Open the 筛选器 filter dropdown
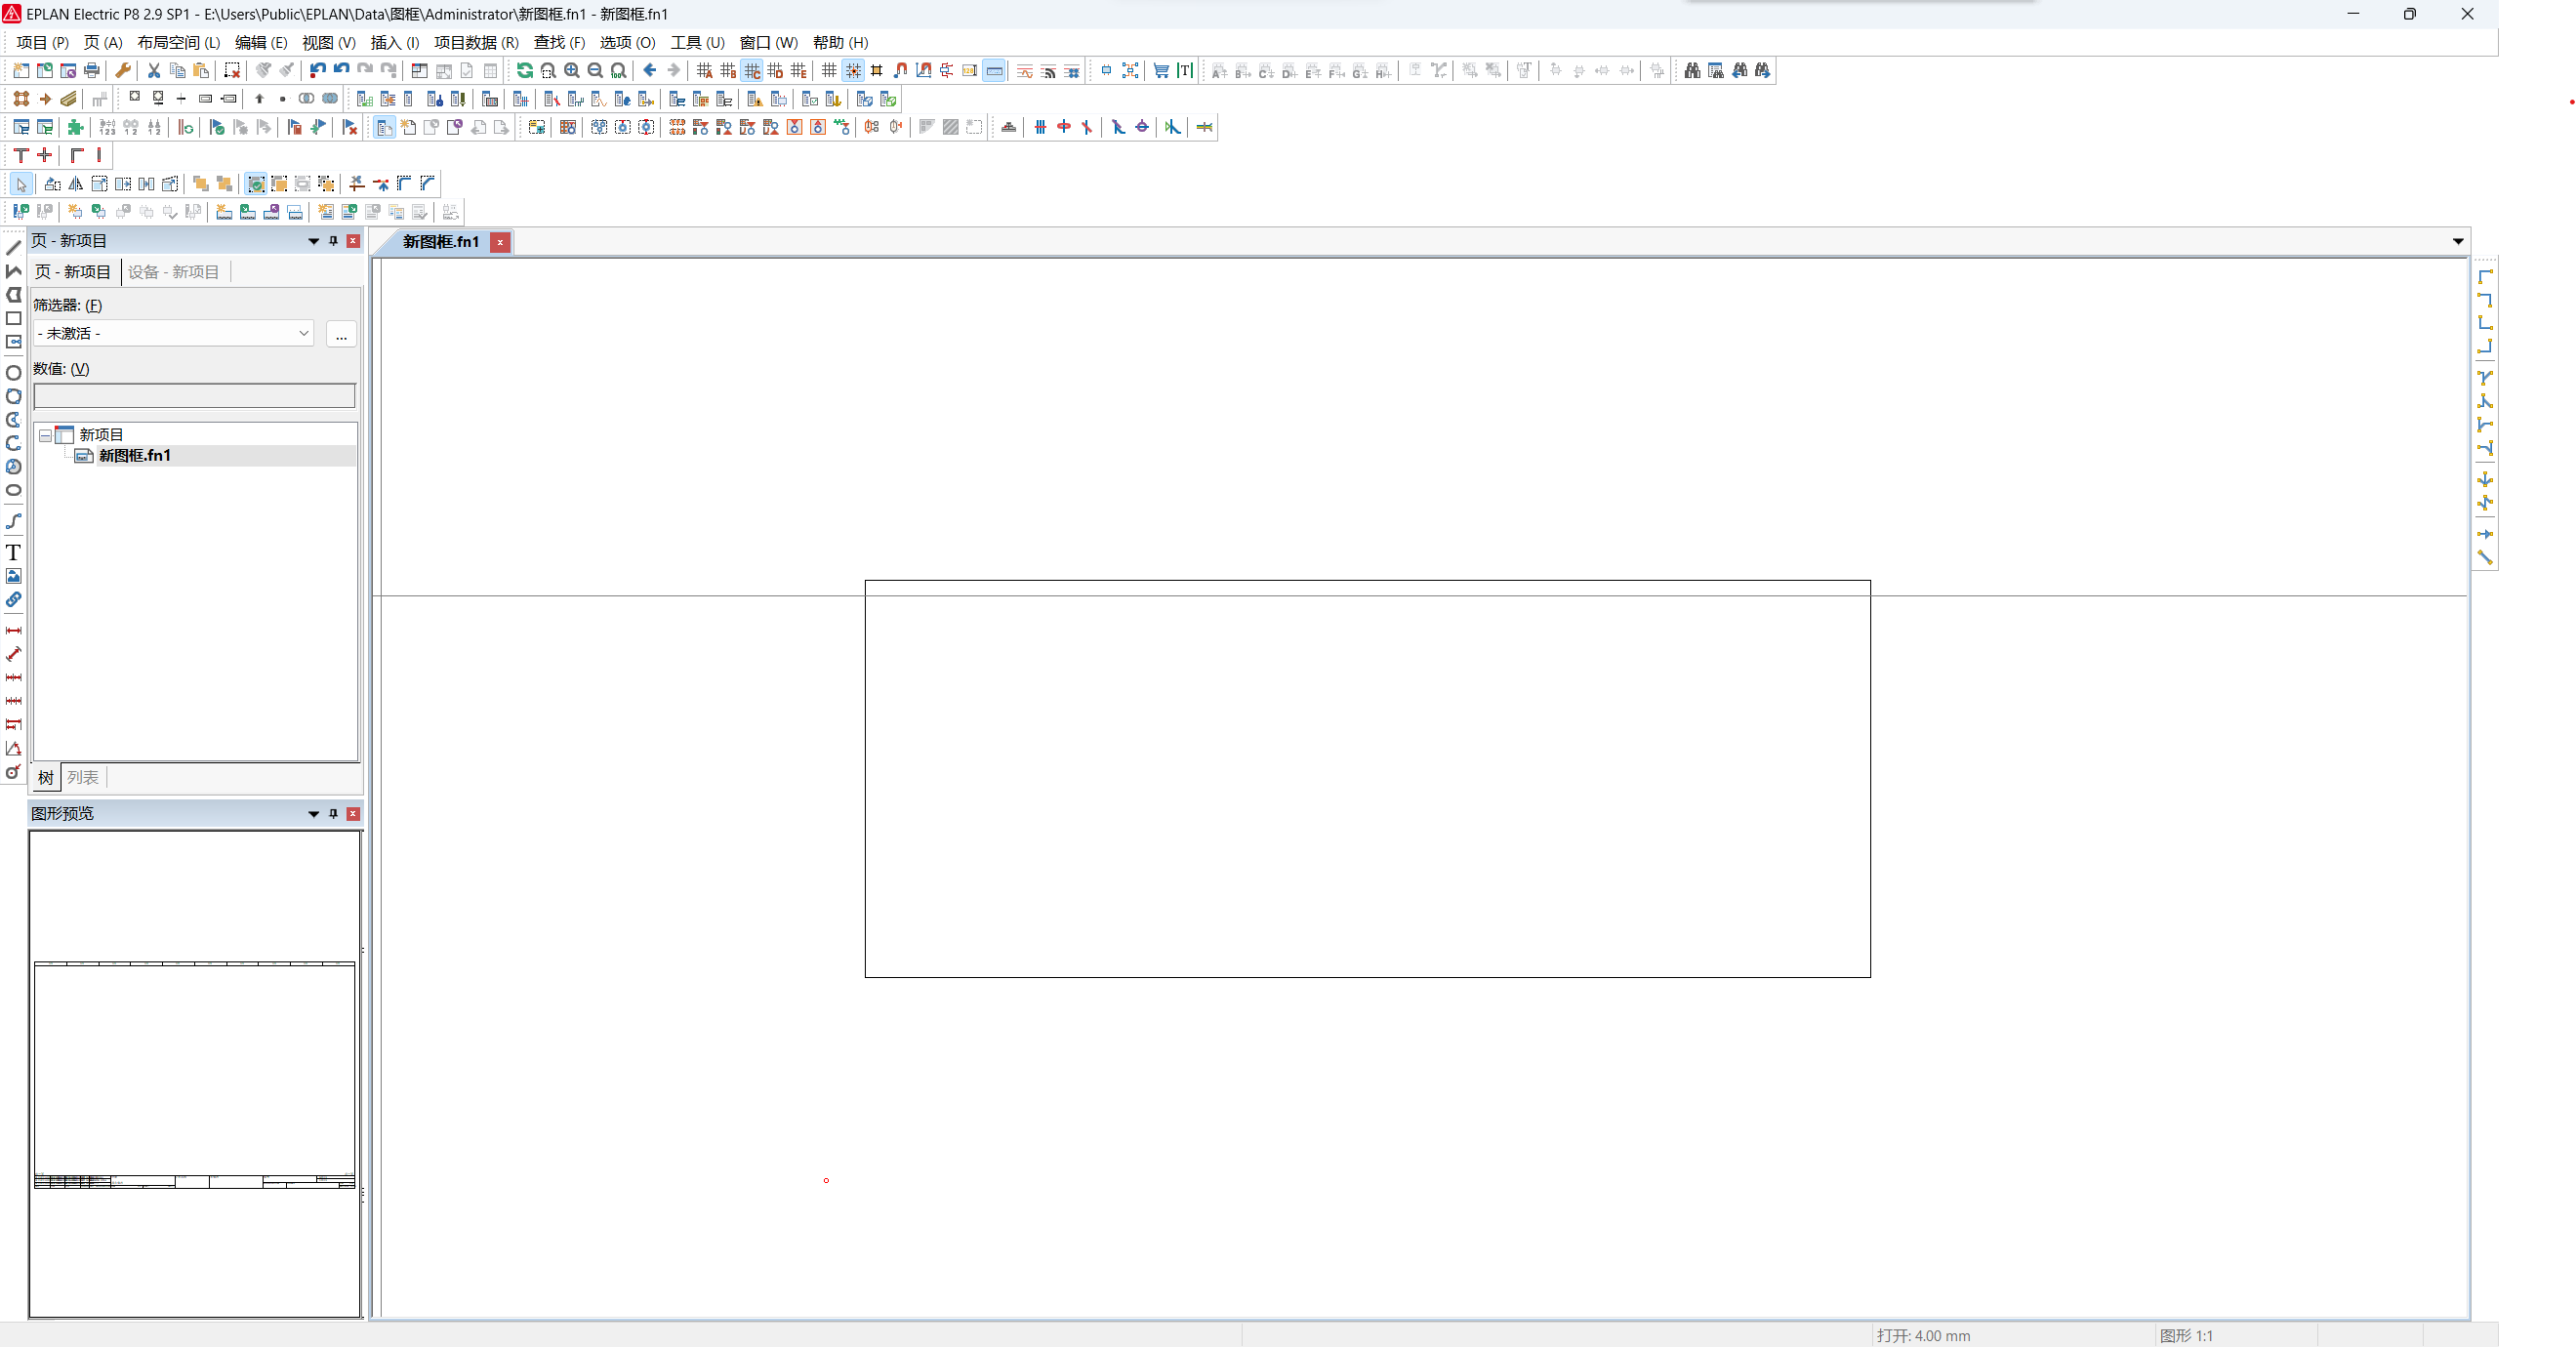 pyautogui.click(x=303, y=333)
